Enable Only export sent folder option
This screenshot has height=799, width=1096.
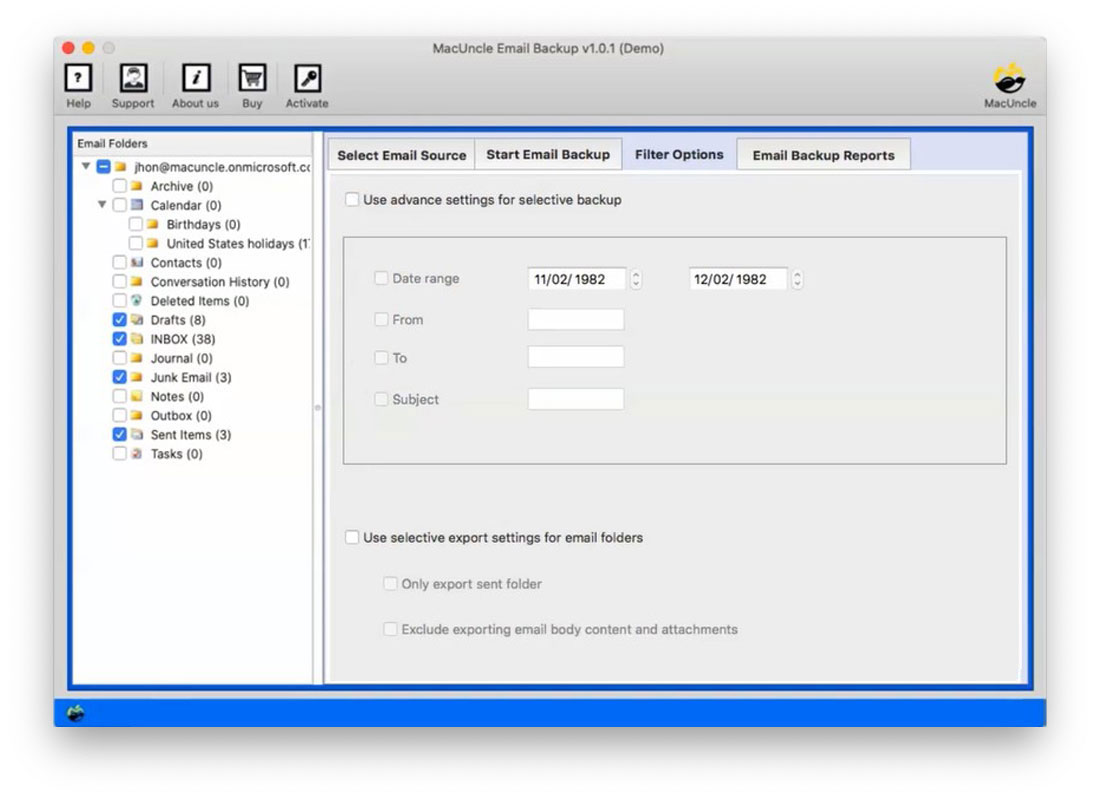coord(390,583)
